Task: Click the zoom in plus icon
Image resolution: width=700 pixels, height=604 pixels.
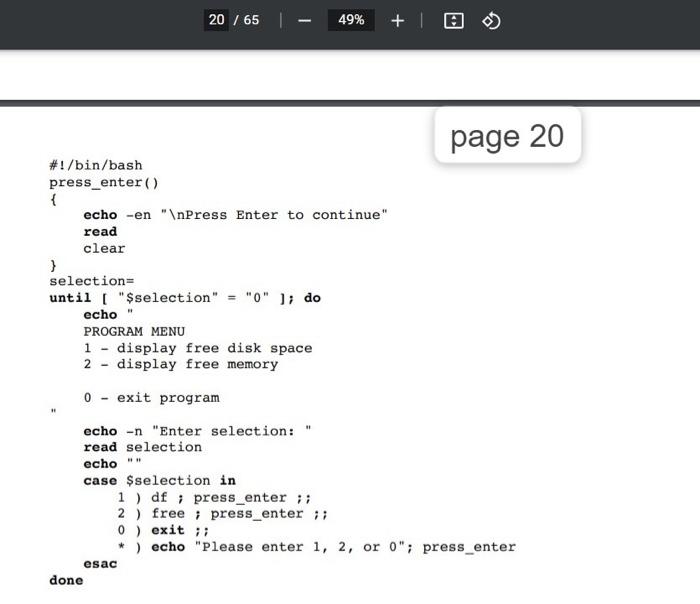Action: pos(397,21)
